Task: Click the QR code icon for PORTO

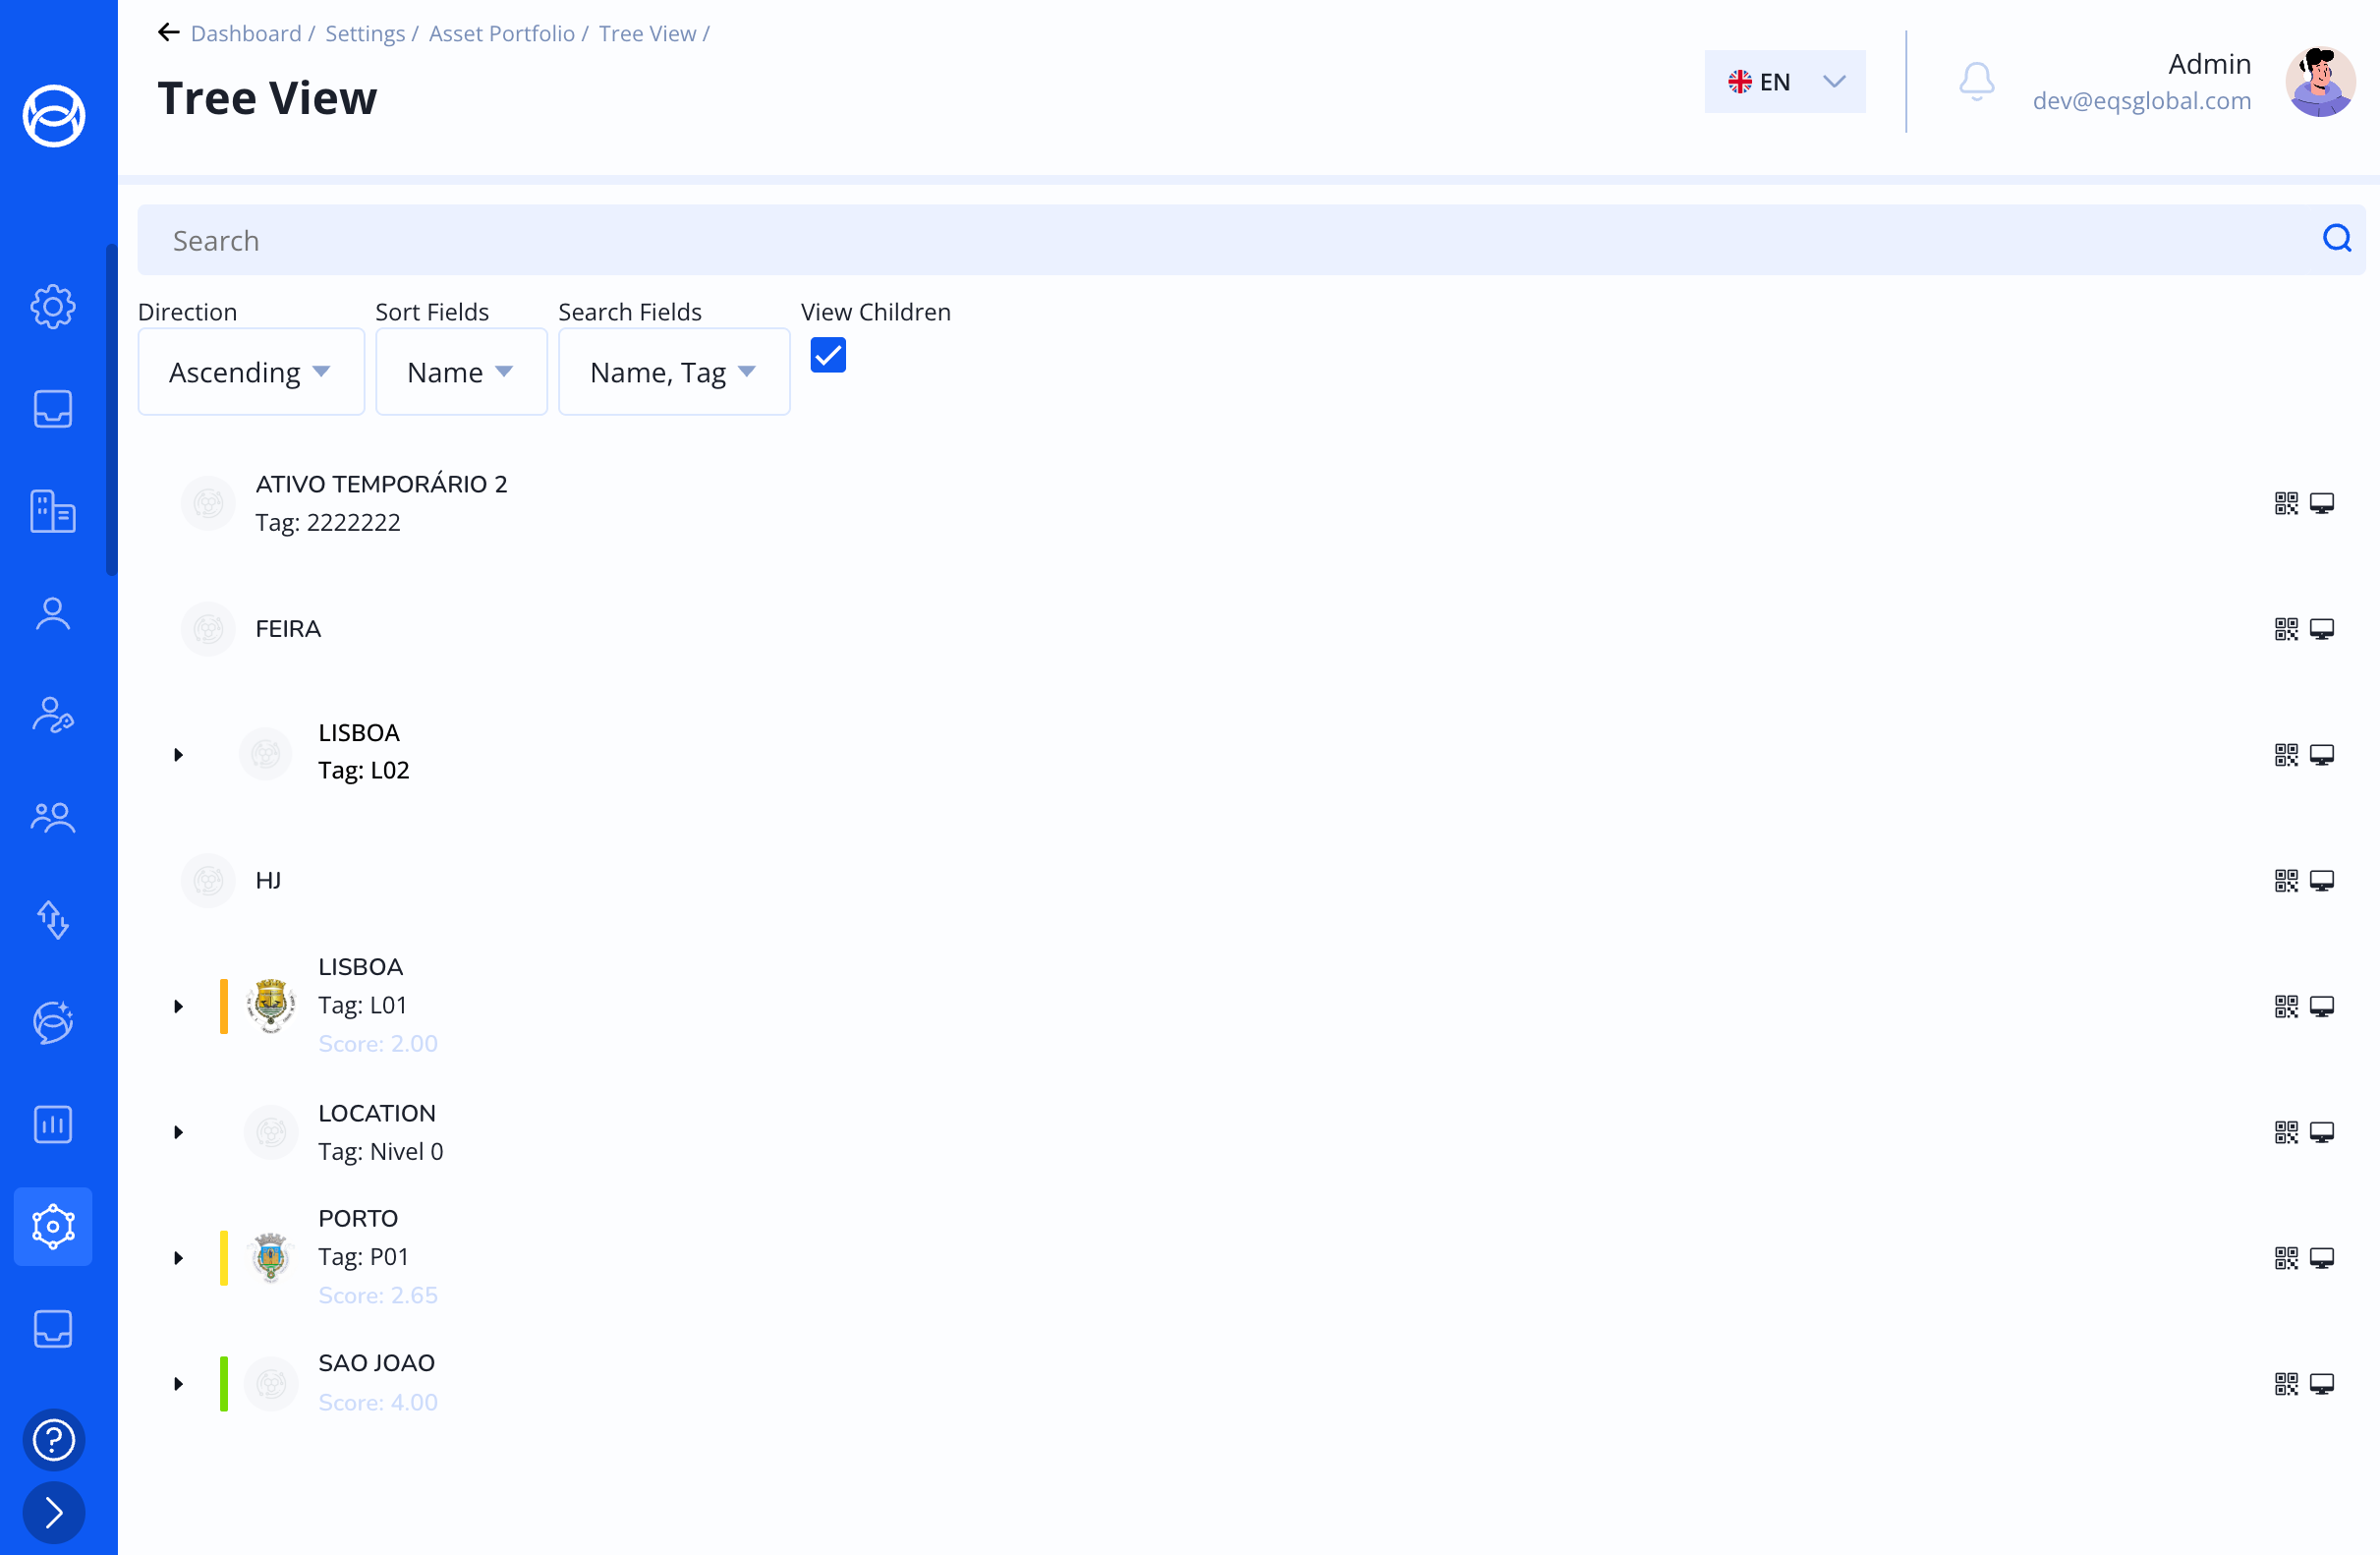Action: tap(2285, 1258)
